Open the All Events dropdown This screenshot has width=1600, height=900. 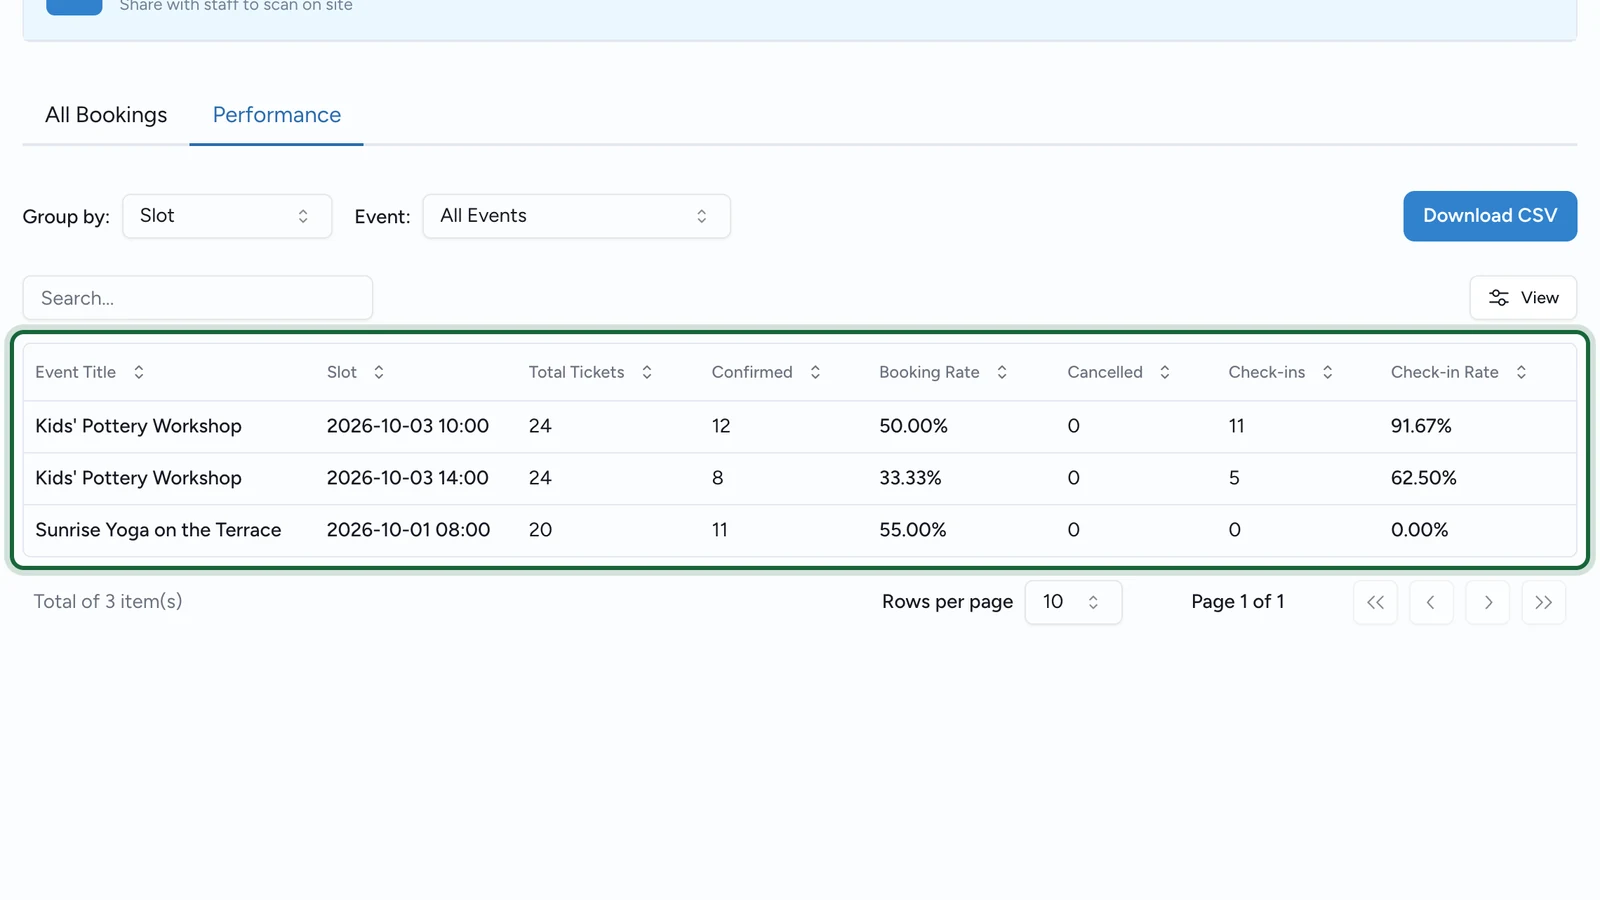(x=577, y=216)
